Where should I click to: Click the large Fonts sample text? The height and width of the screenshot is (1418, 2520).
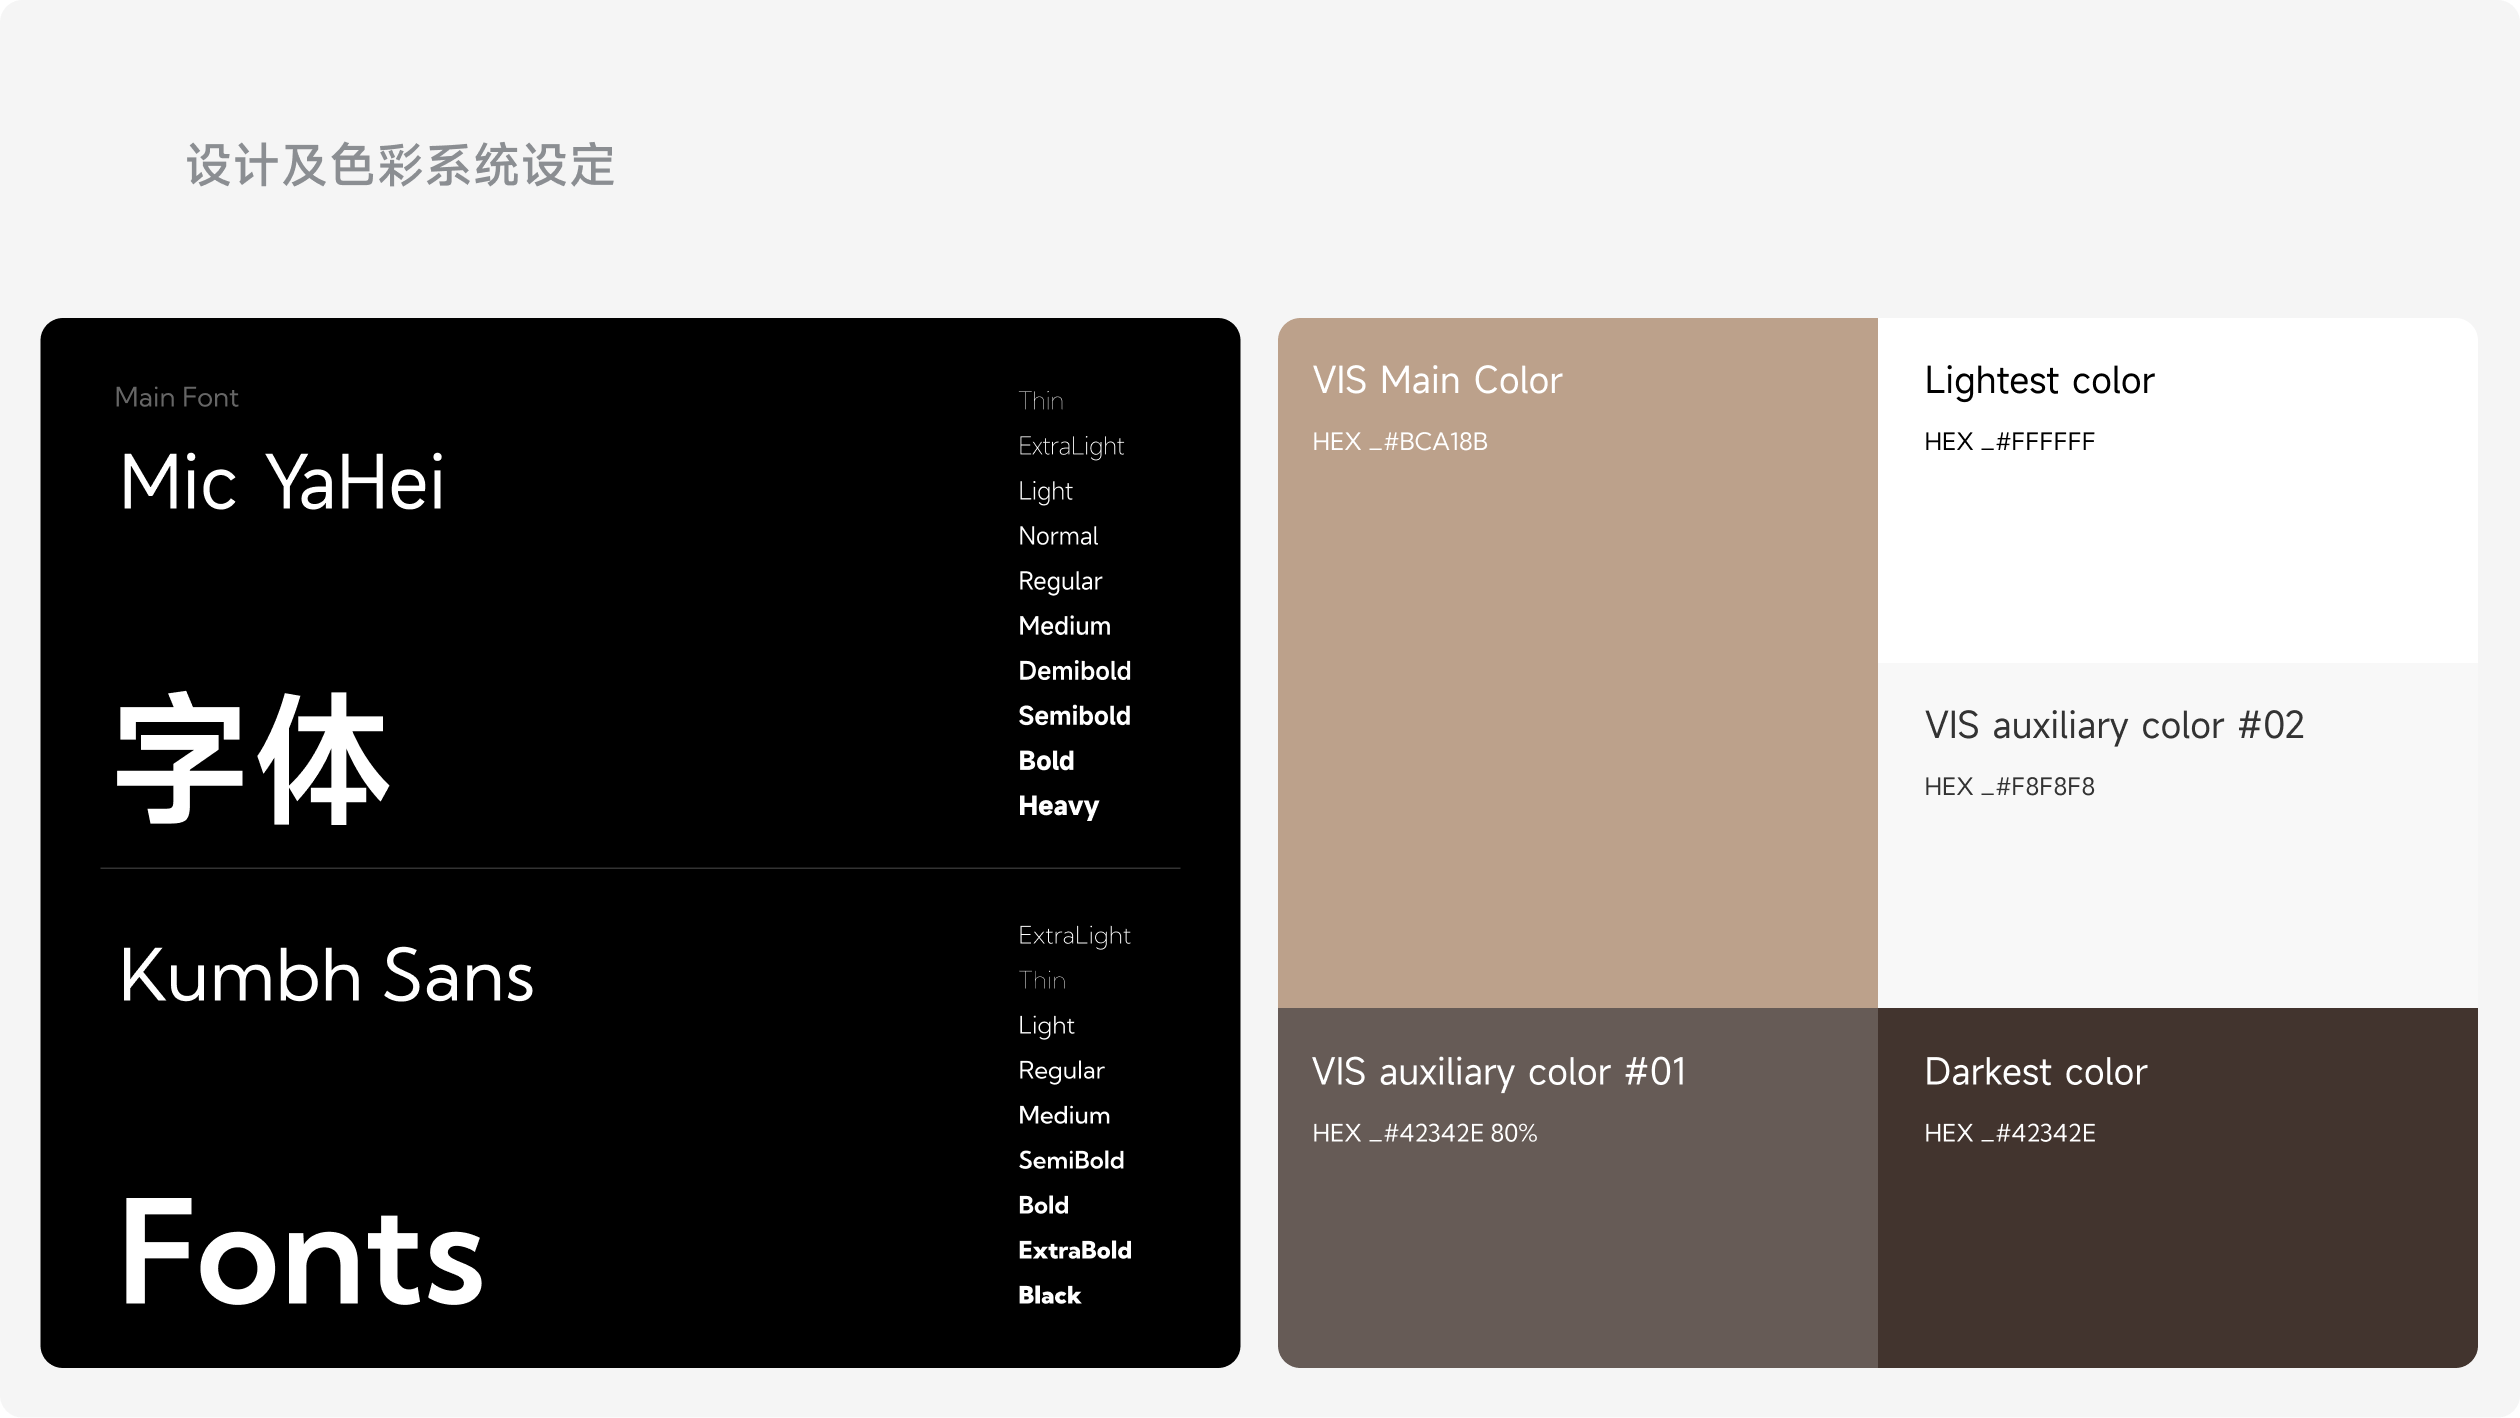click(x=301, y=1252)
